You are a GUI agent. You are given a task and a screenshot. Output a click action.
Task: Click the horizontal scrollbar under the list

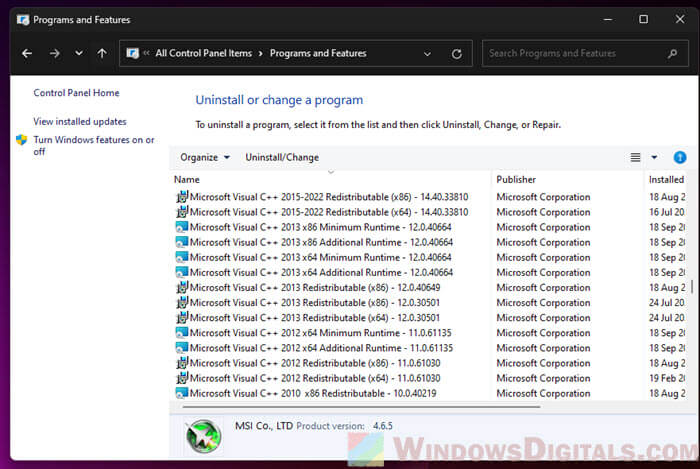361,407
